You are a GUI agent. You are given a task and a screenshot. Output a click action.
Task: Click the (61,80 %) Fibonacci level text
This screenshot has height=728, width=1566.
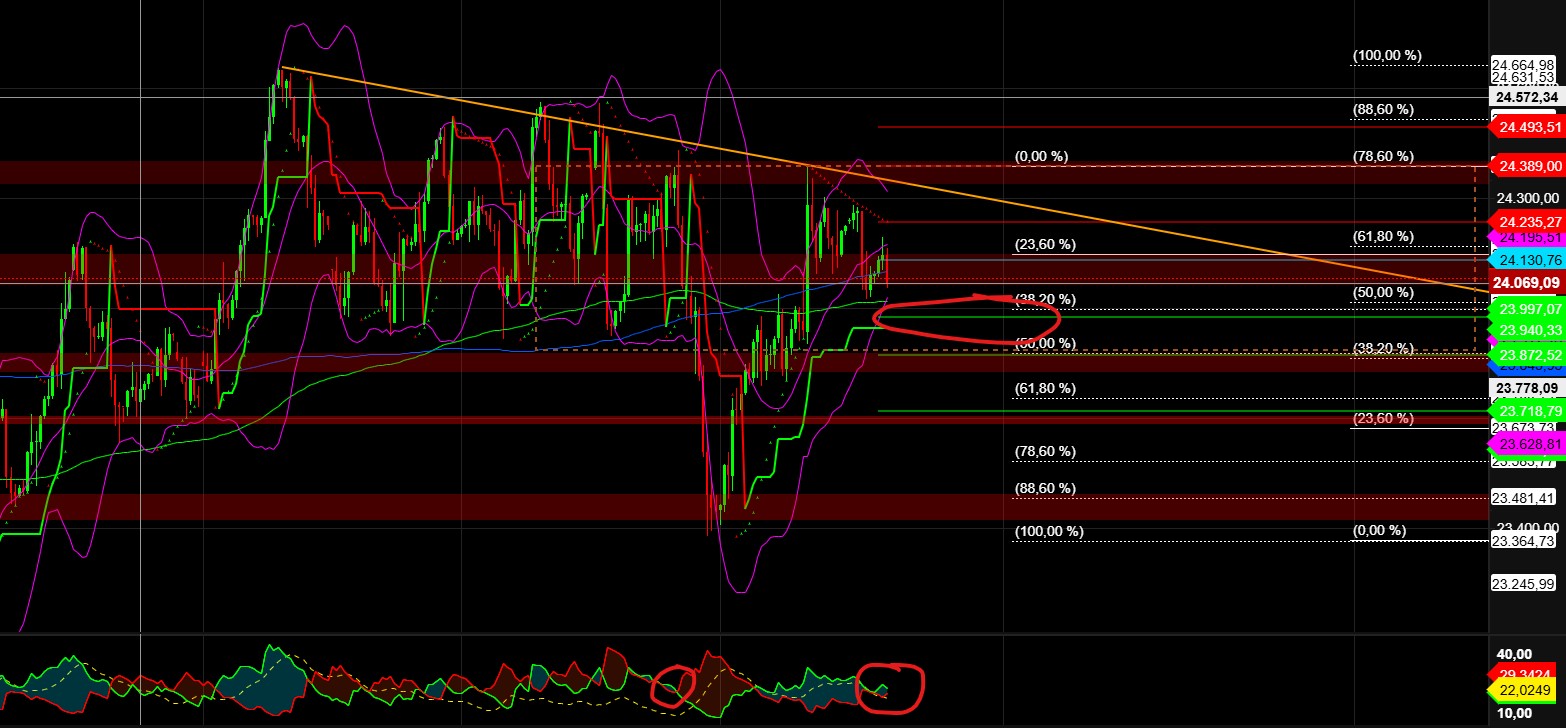[1383, 235]
